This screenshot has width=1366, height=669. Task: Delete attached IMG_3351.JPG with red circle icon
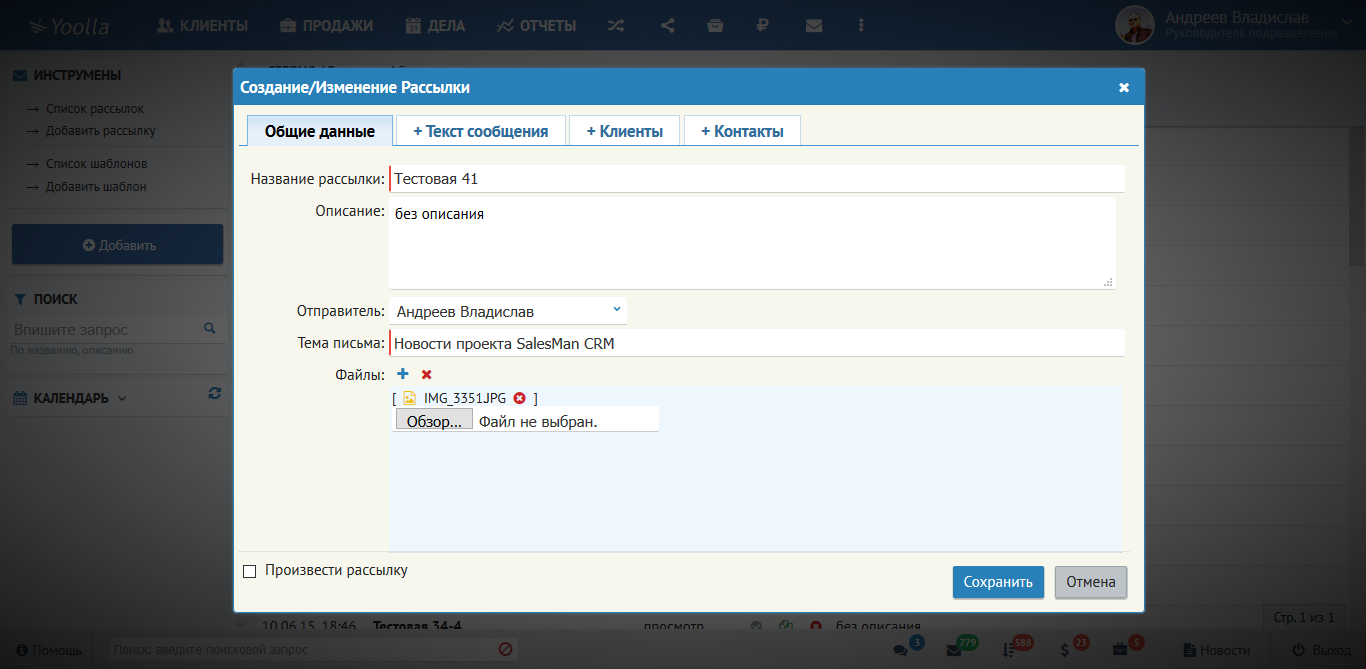click(519, 398)
